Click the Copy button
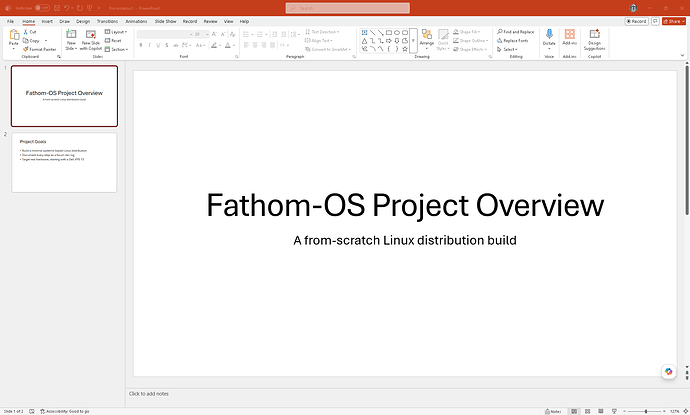The width and height of the screenshot is (690, 415). (32, 40)
